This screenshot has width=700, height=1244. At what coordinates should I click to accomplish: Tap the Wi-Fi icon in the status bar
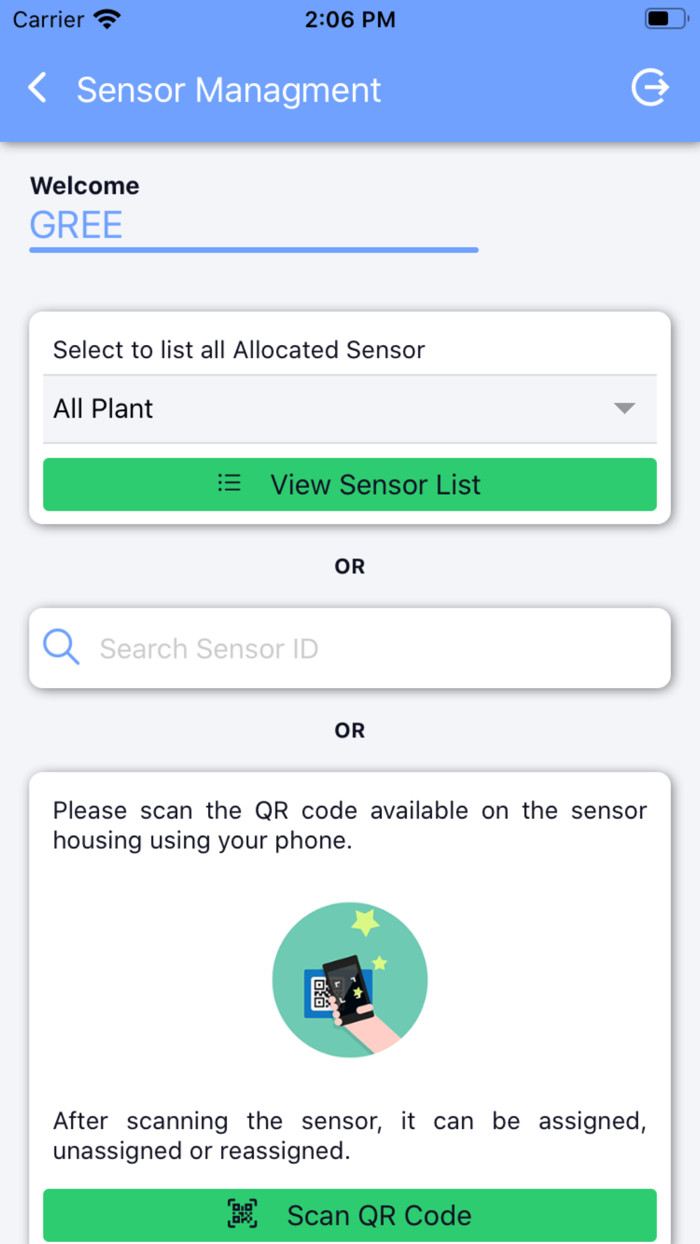pyautogui.click(x=105, y=19)
